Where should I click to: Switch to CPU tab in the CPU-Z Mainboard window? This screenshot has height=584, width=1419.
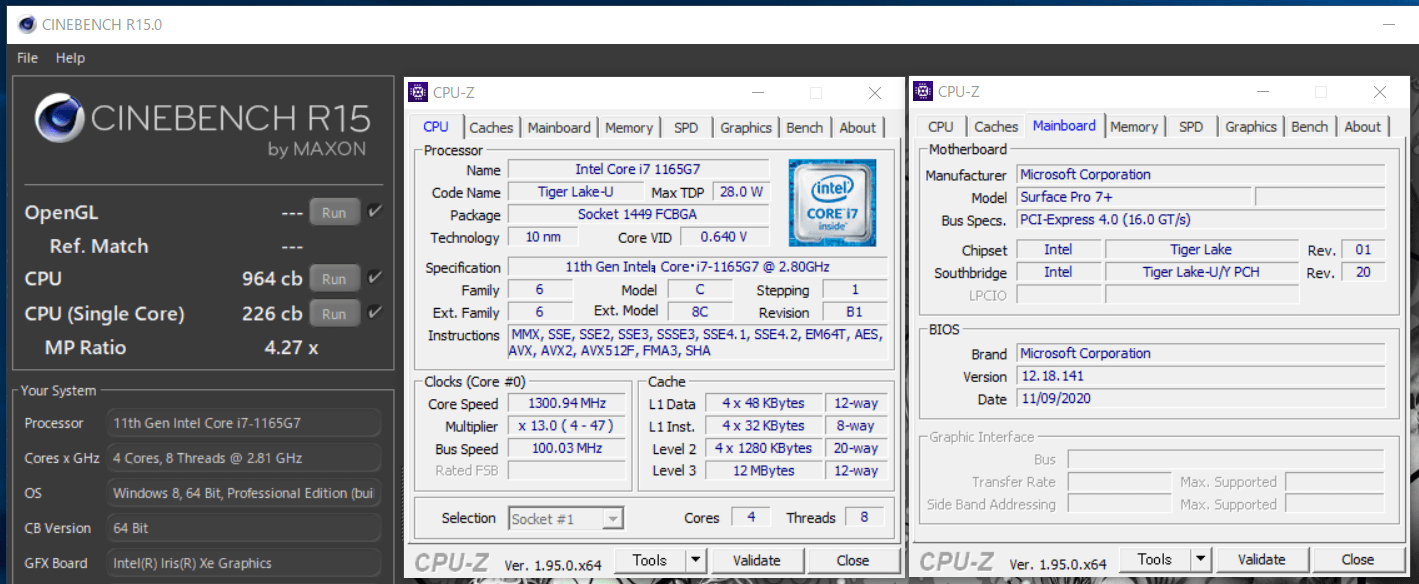(x=941, y=127)
